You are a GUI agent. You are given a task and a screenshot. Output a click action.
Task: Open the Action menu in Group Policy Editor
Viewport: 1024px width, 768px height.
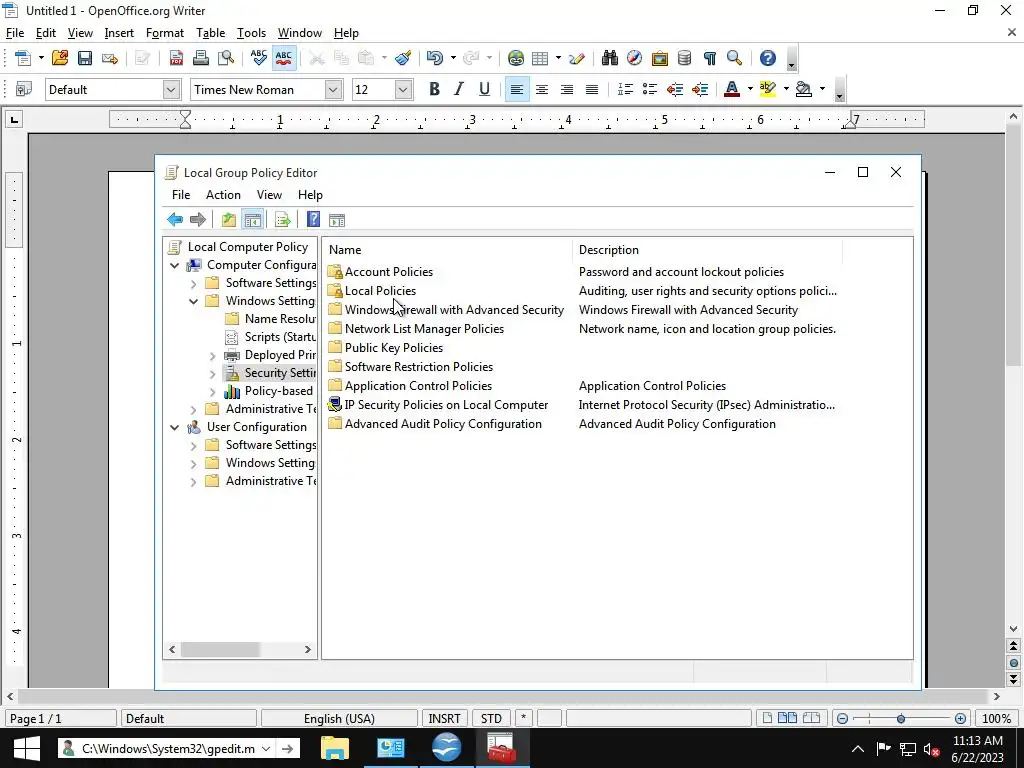[x=223, y=195]
